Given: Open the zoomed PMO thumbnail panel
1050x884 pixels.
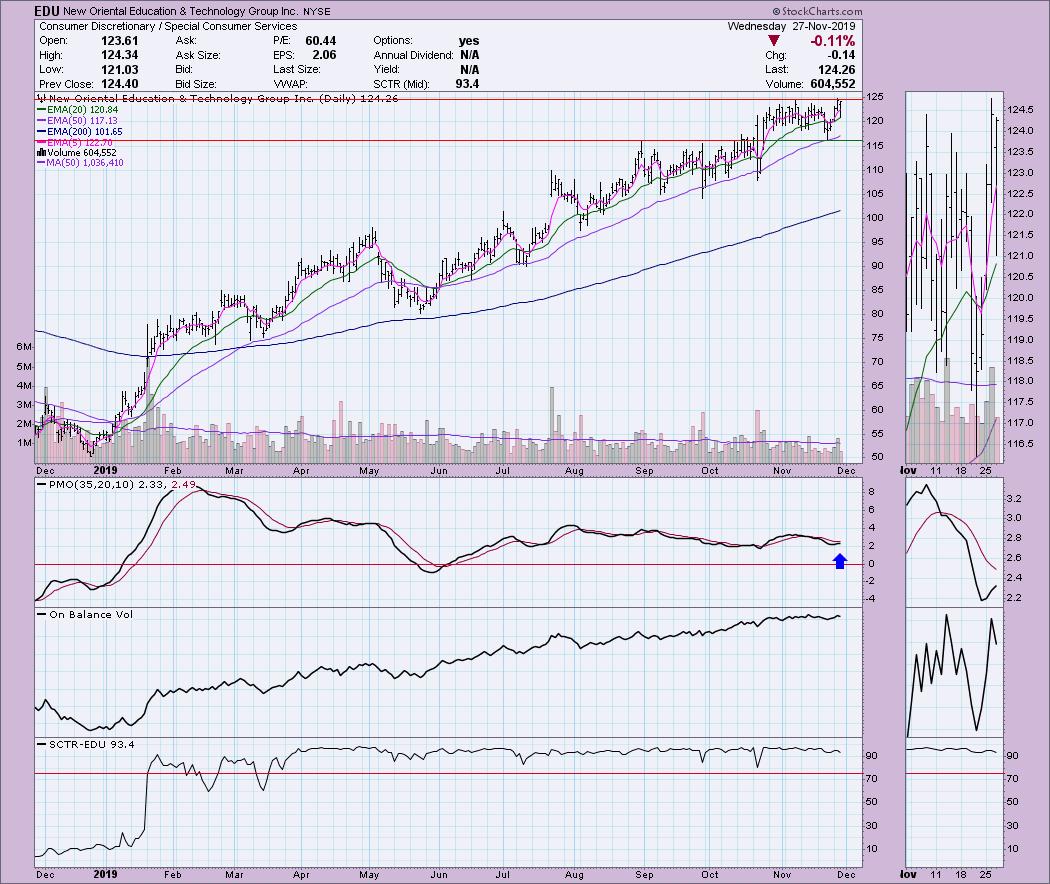Looking at the screenshot, I should point(954,541).
